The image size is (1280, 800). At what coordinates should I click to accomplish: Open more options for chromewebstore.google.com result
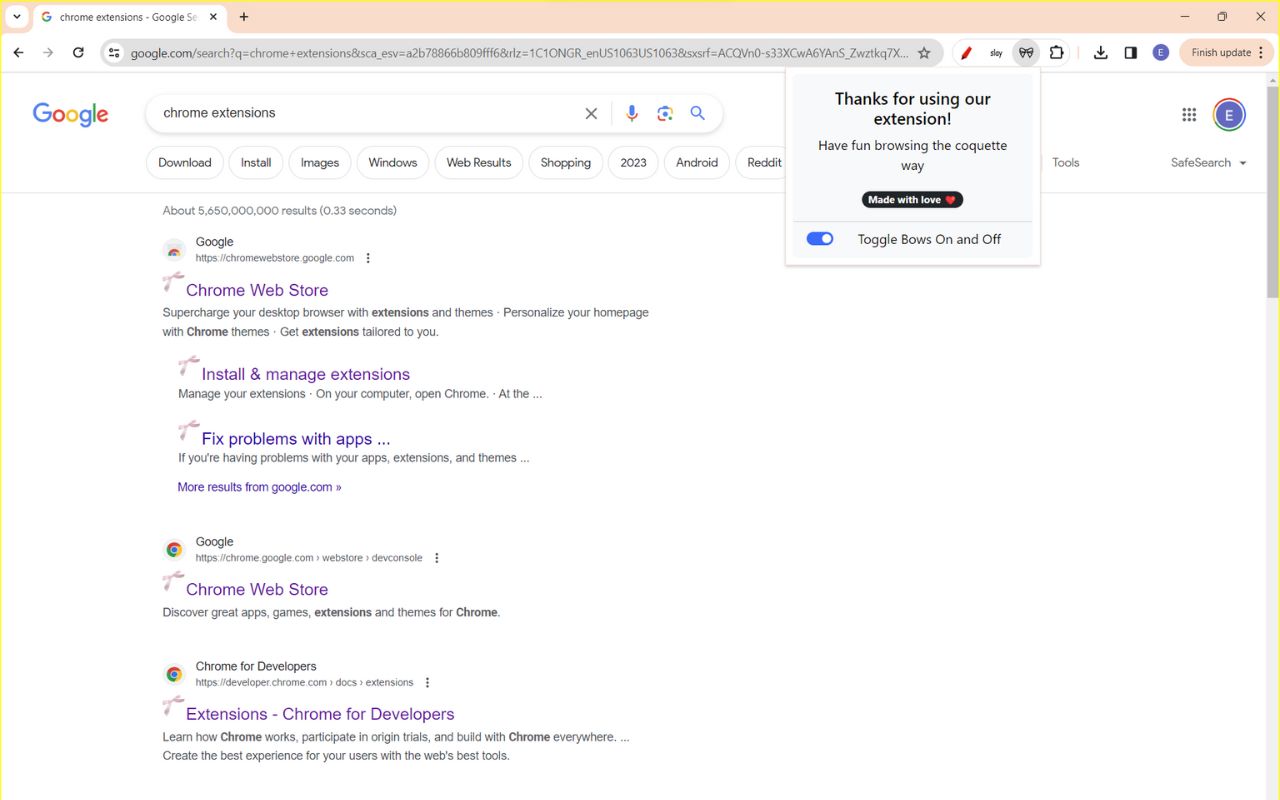(368, 258)
